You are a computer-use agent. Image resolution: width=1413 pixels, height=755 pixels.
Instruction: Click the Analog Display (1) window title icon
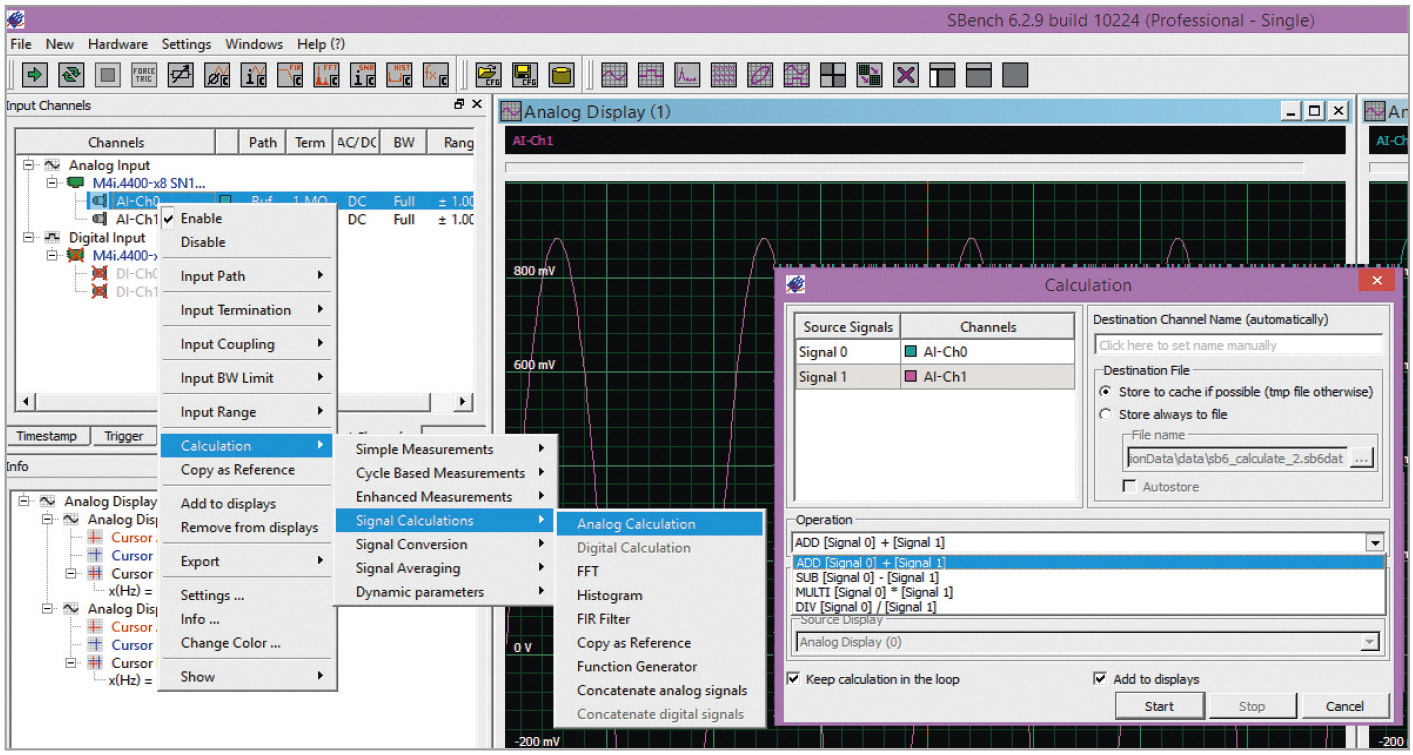coord(511,112)
